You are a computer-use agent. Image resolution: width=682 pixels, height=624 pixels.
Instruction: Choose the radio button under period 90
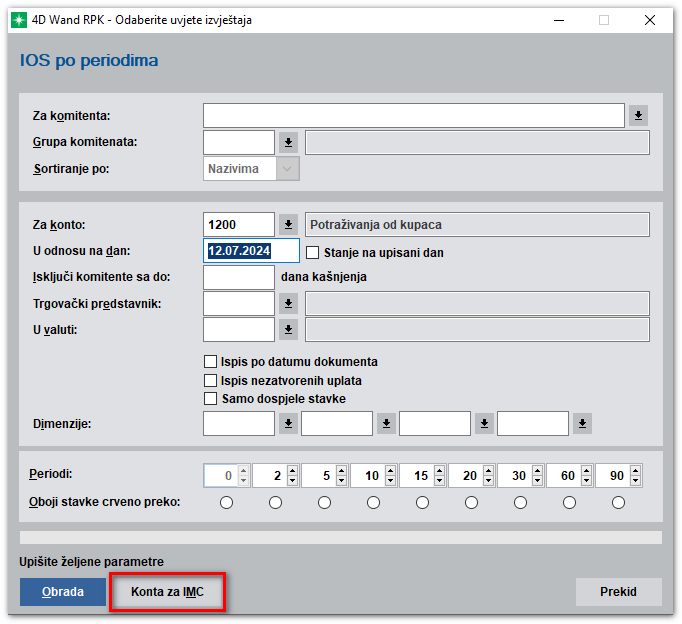click(618, 502)
